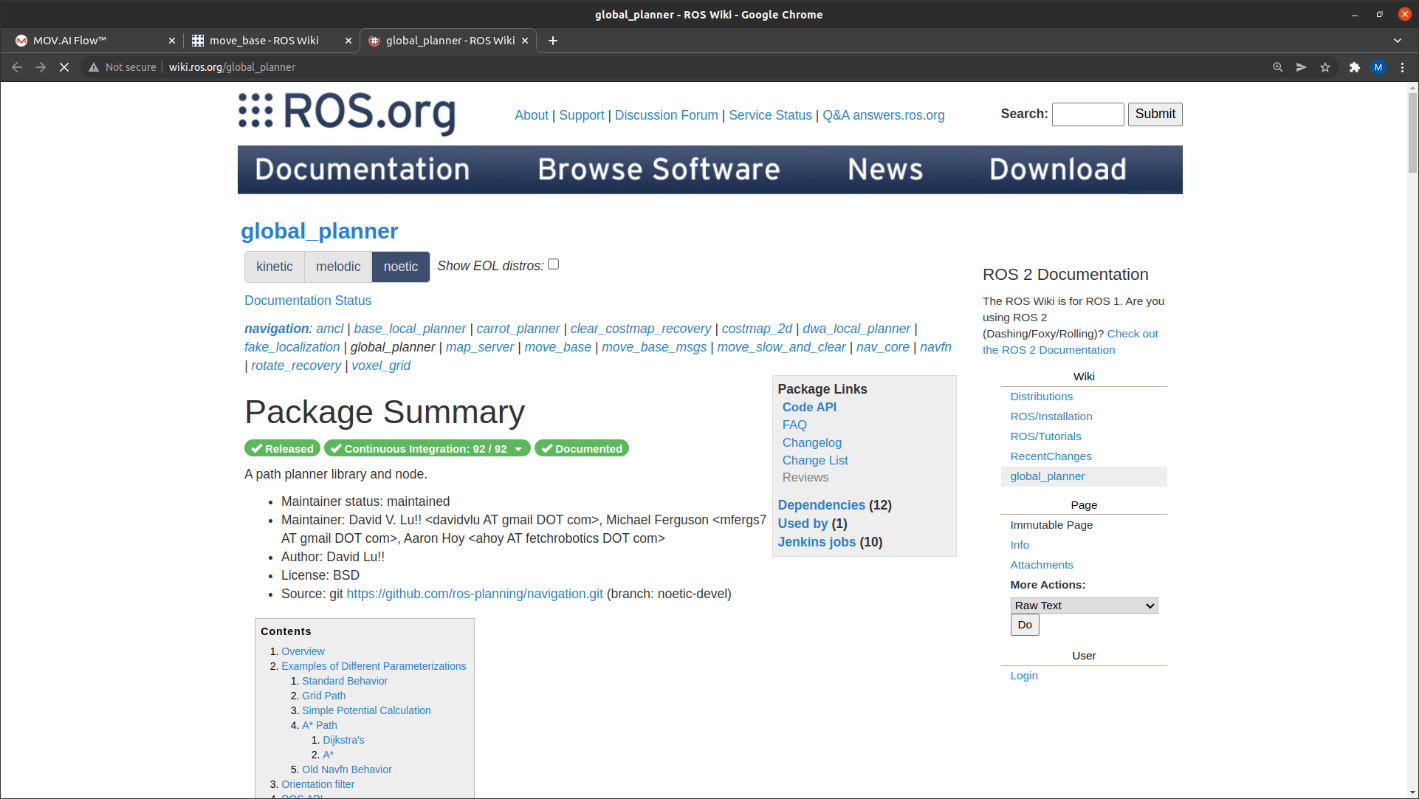1419x799 pixels.
Task: Bookmark this page with the star icon
Action: click(1325, 67)
